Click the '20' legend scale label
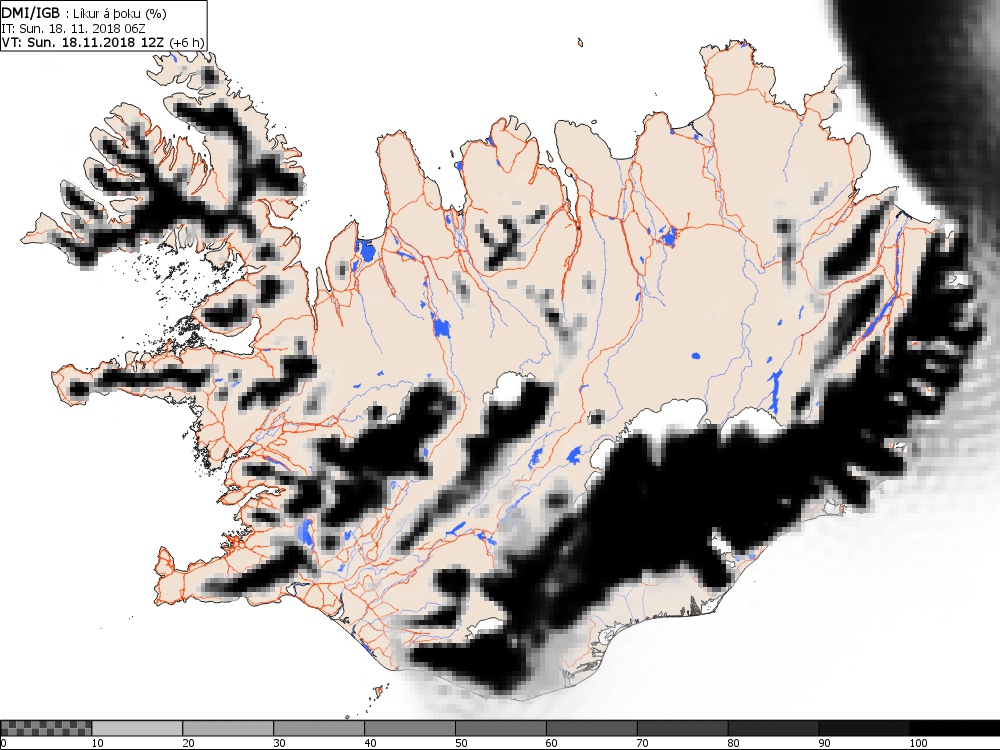Image resolution: width=1000 pixels, height=750 pixels. [x=189, y=743]
